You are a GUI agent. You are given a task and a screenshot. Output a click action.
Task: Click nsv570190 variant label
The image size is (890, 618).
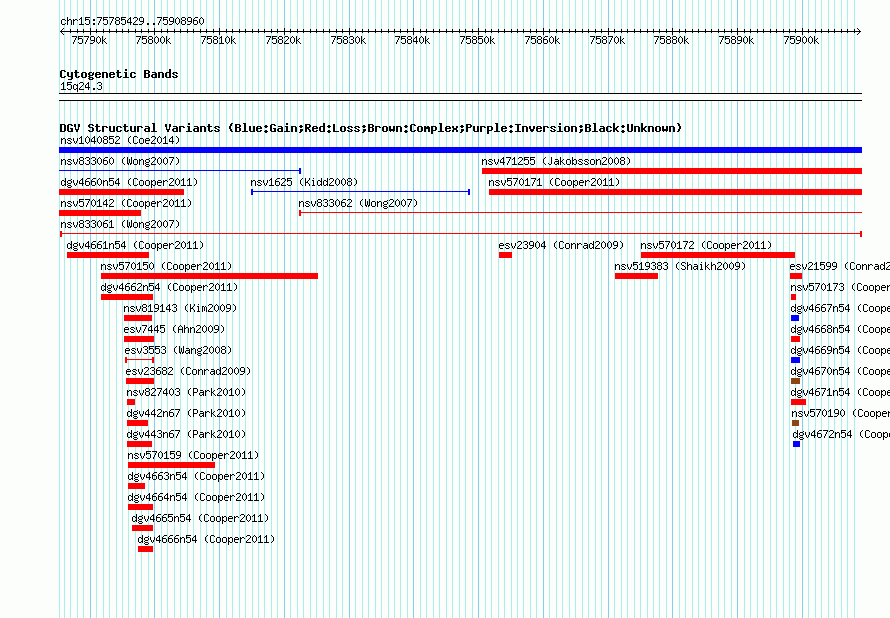click(840, 413)
